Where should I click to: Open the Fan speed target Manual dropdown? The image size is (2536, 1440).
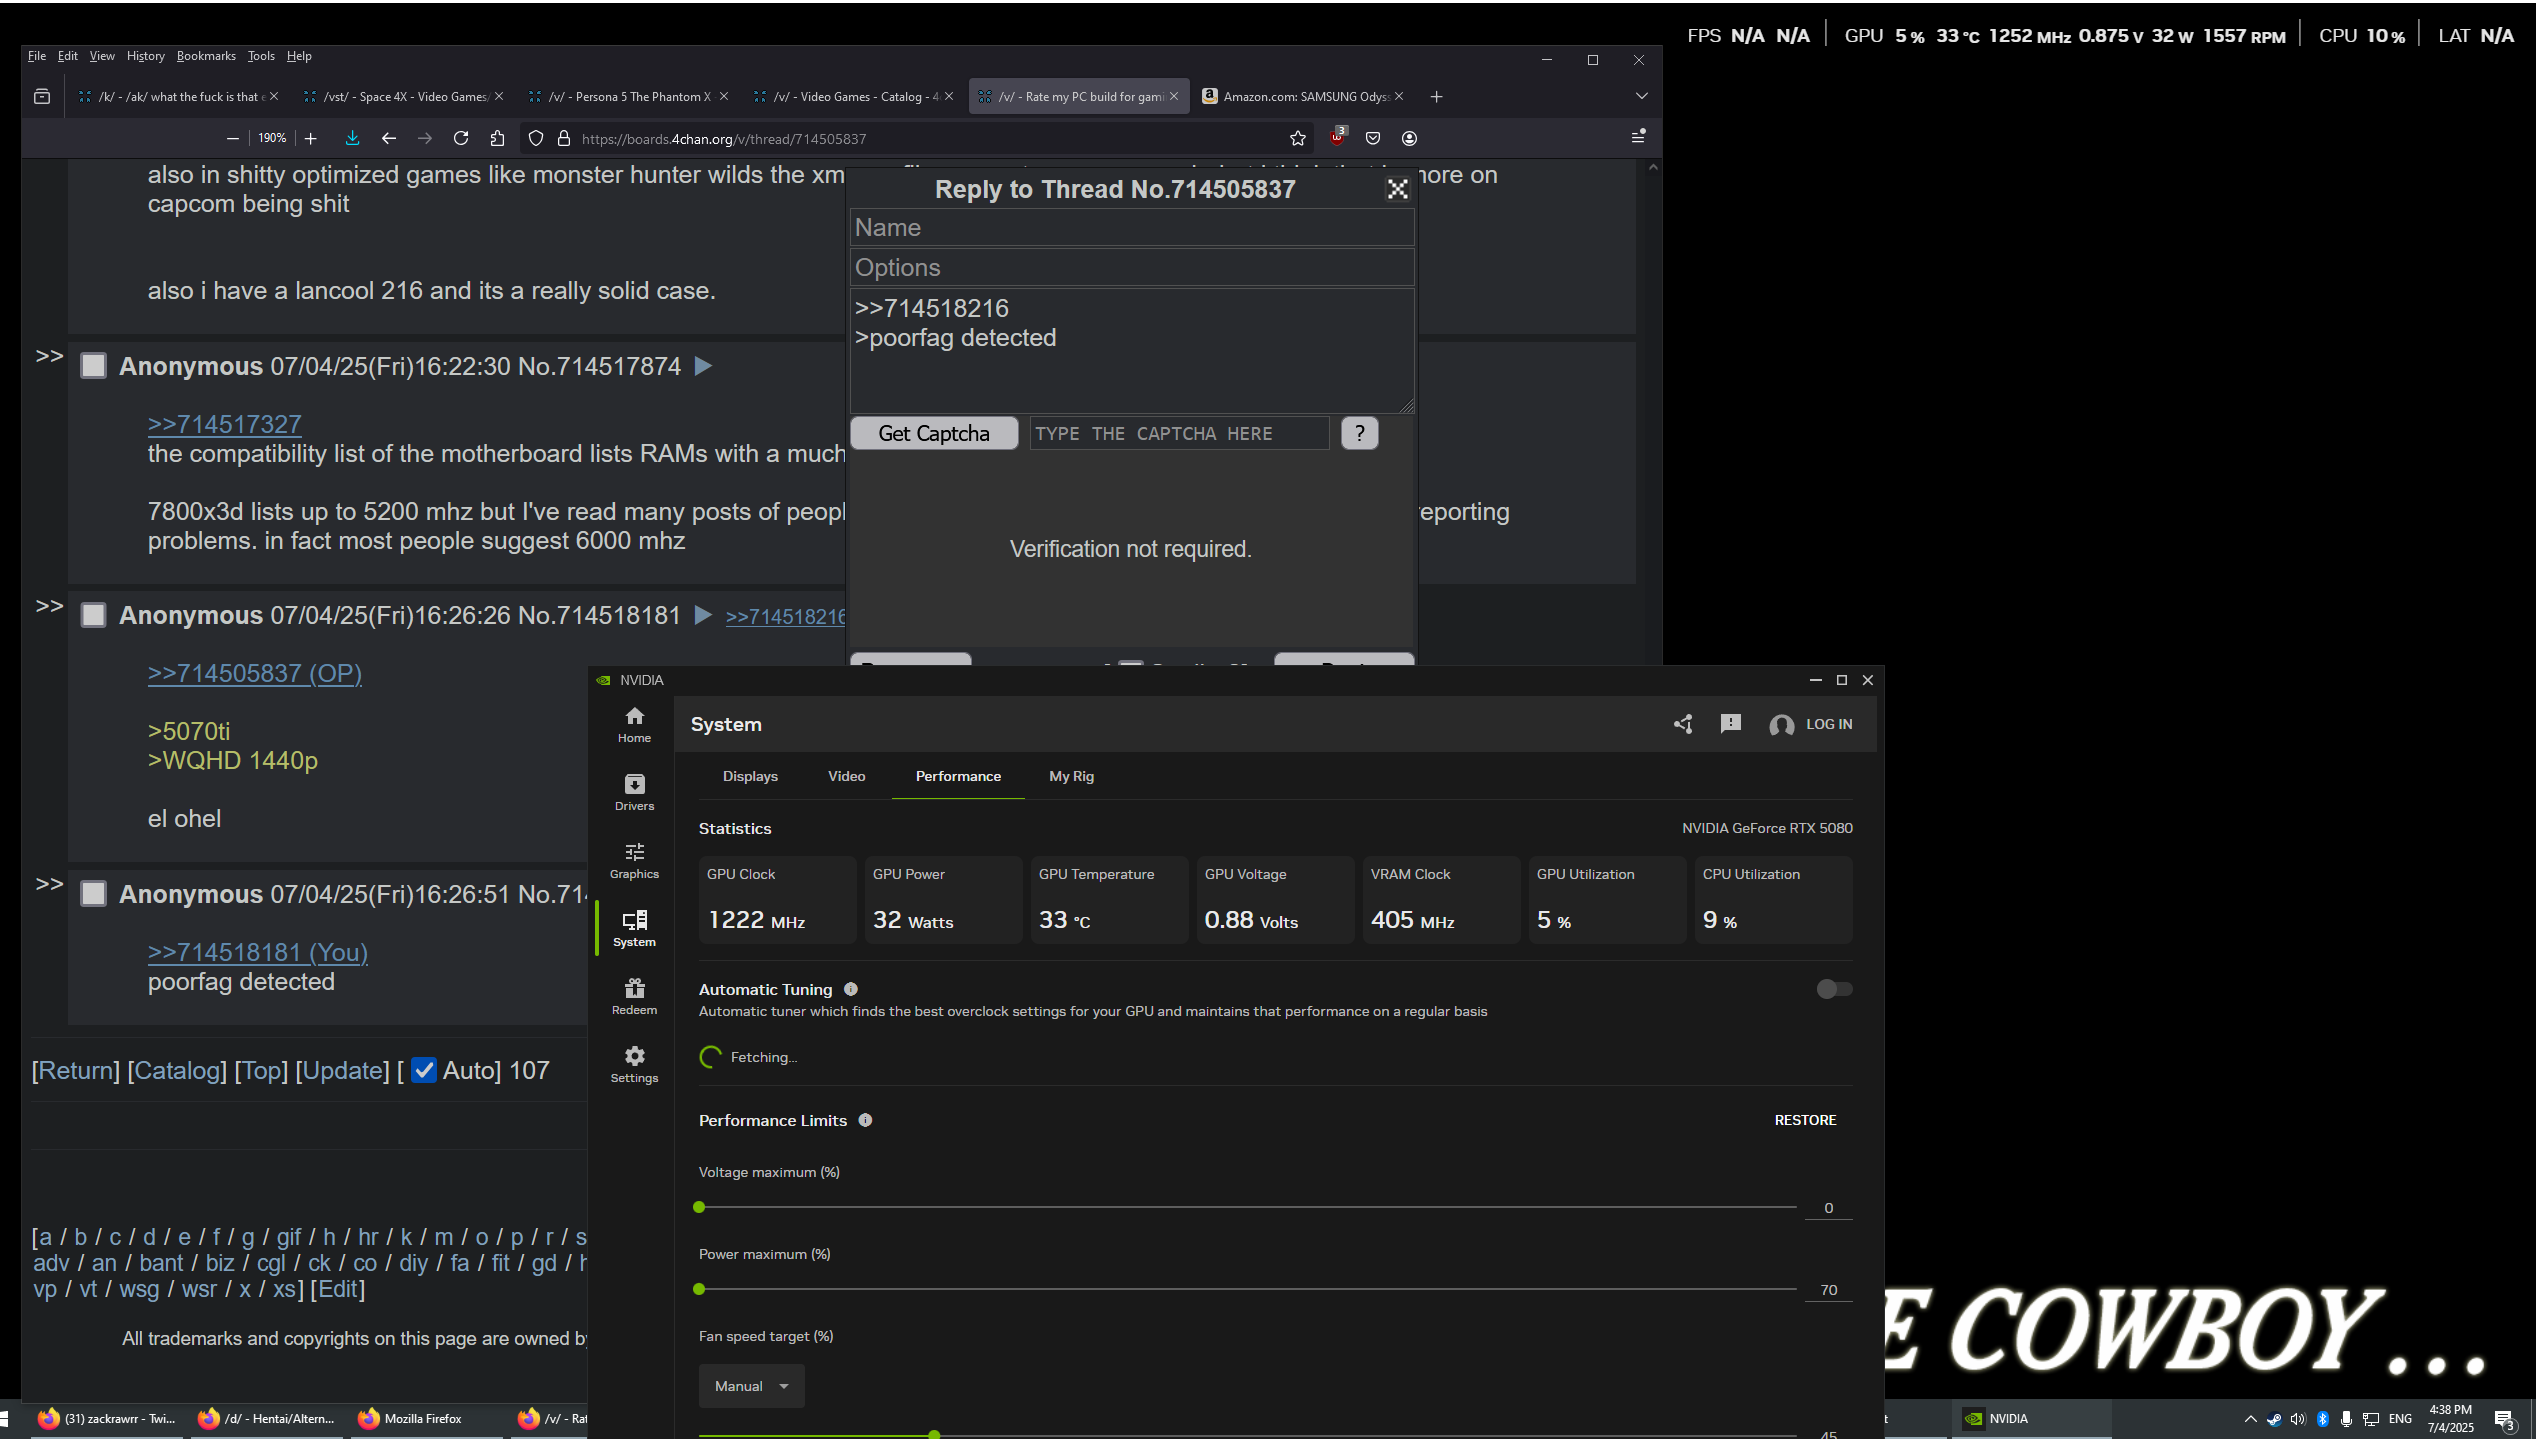pyautogui.click(x=751, y=1386)
